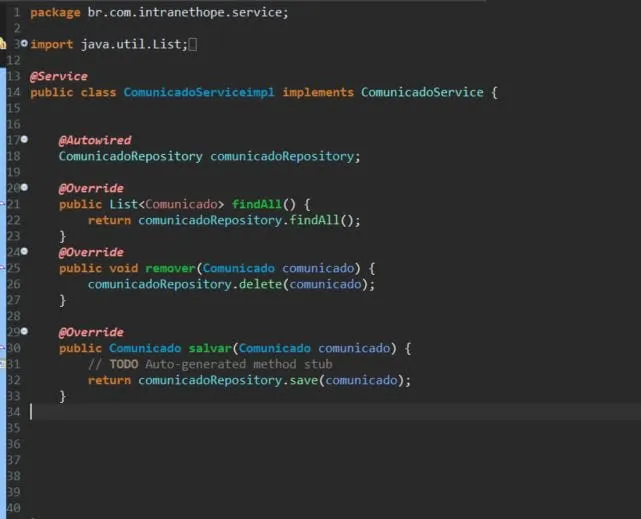641x519 pixels.
Task: Click the TODO task marker at line 31
Action: pyautogui.click(x=3, y=364)
